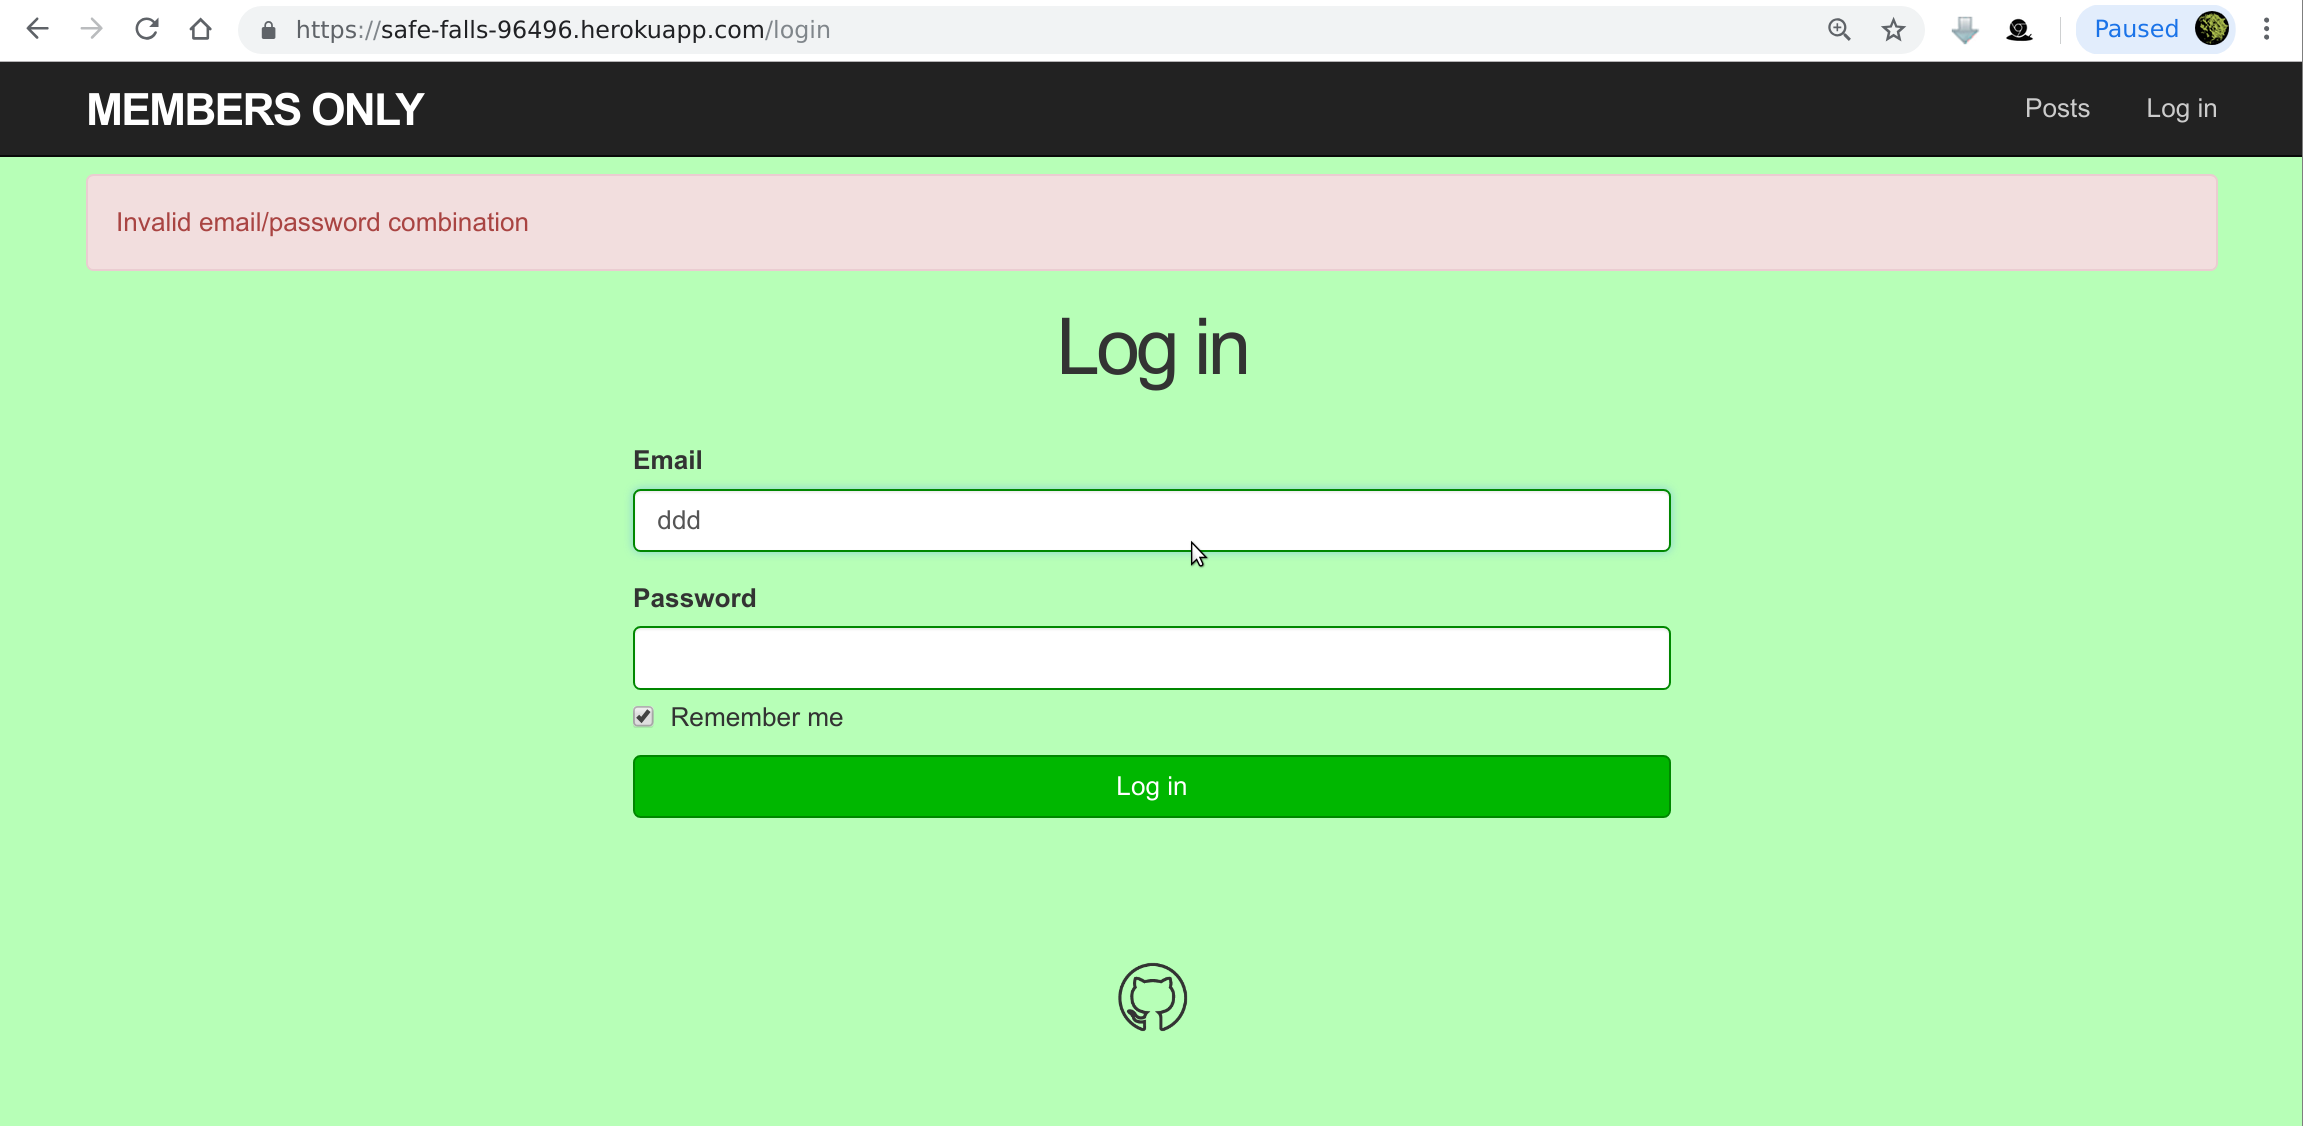Click the URL address bar text

click(x=563, y=30)
